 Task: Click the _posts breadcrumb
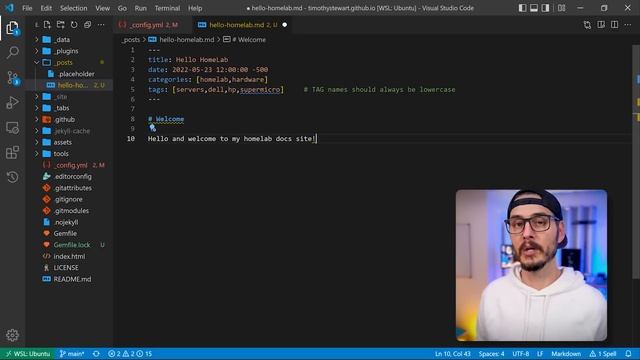click(131, 40)
